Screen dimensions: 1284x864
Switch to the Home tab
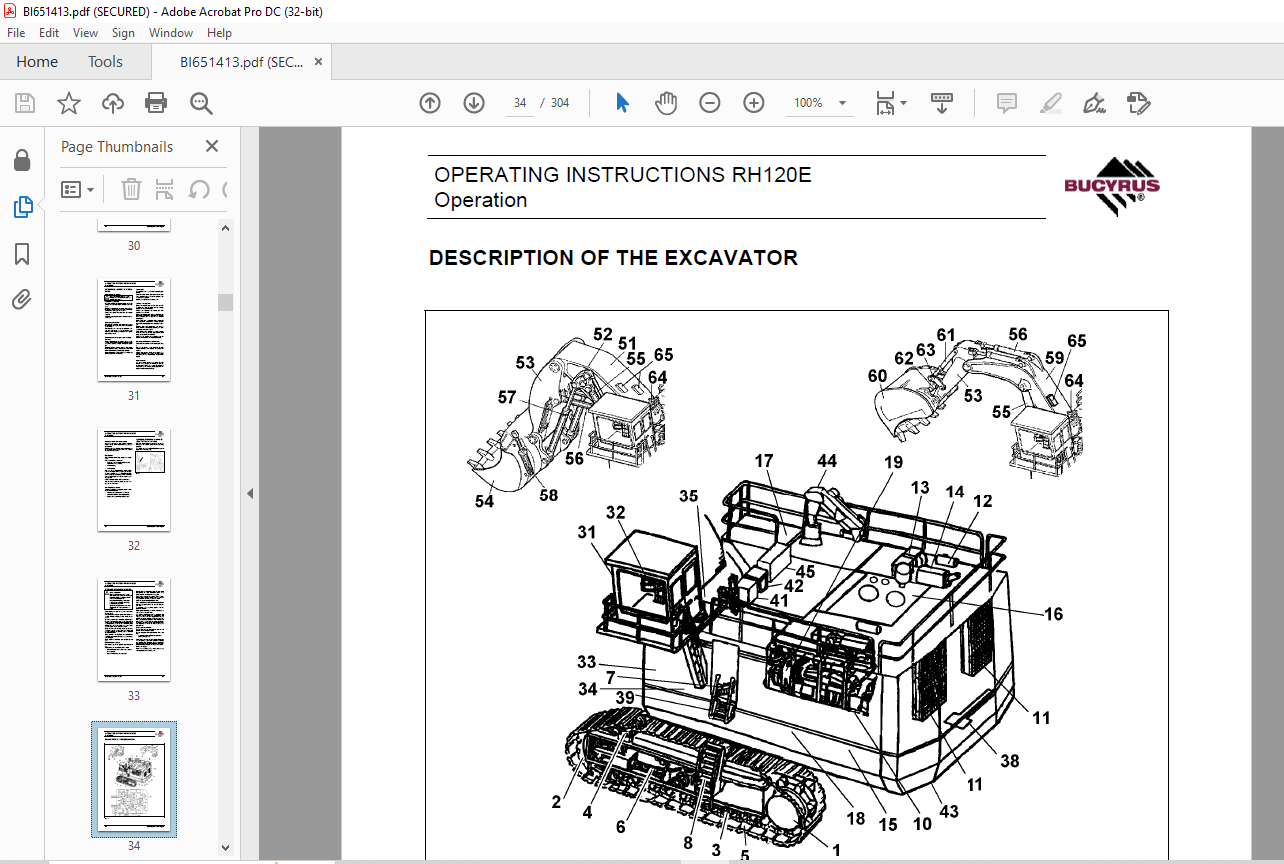(x=37, y=62)
